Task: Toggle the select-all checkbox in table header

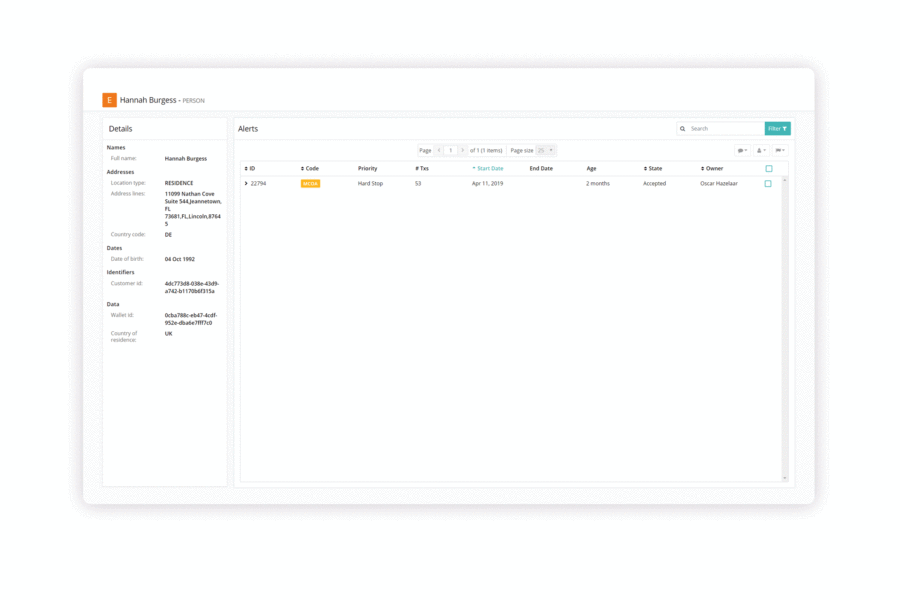Action: (x=769, y=168)
